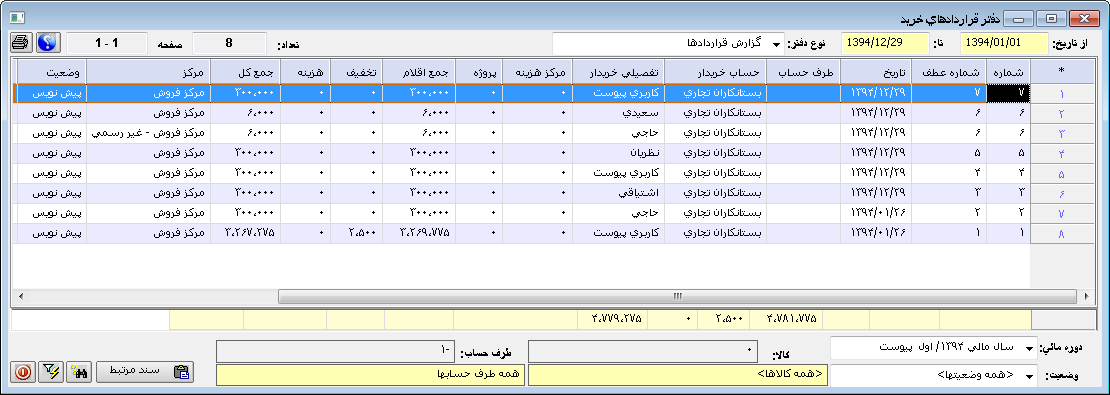Click the طرف حساب column header
This screenshot has height=395, width=1110.
pos(803,72)
